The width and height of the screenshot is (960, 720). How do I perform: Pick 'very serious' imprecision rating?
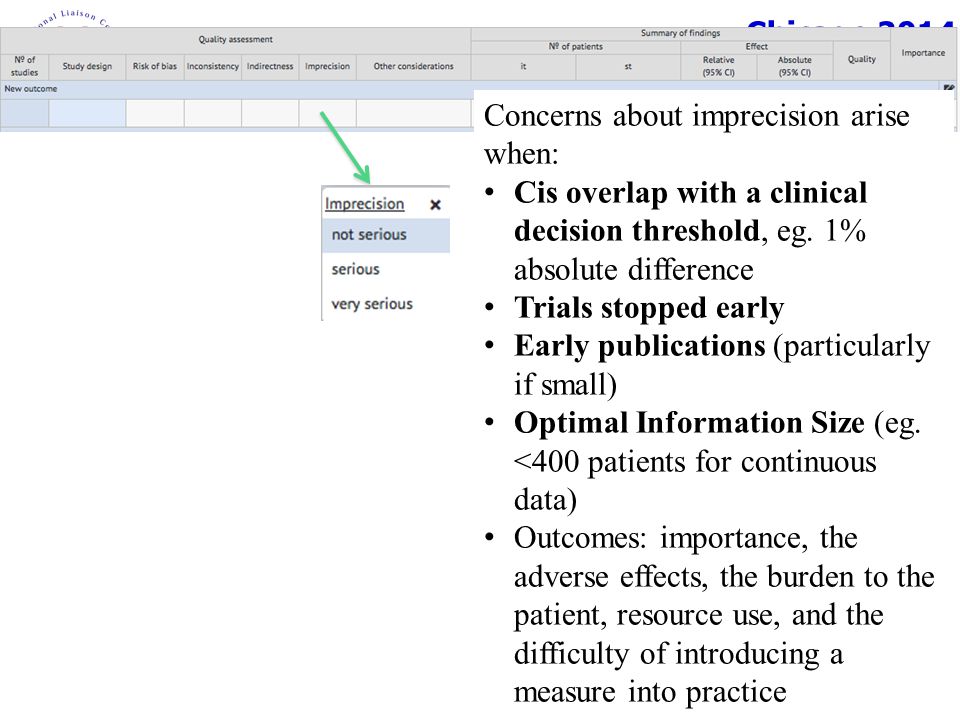coord(386,304)
